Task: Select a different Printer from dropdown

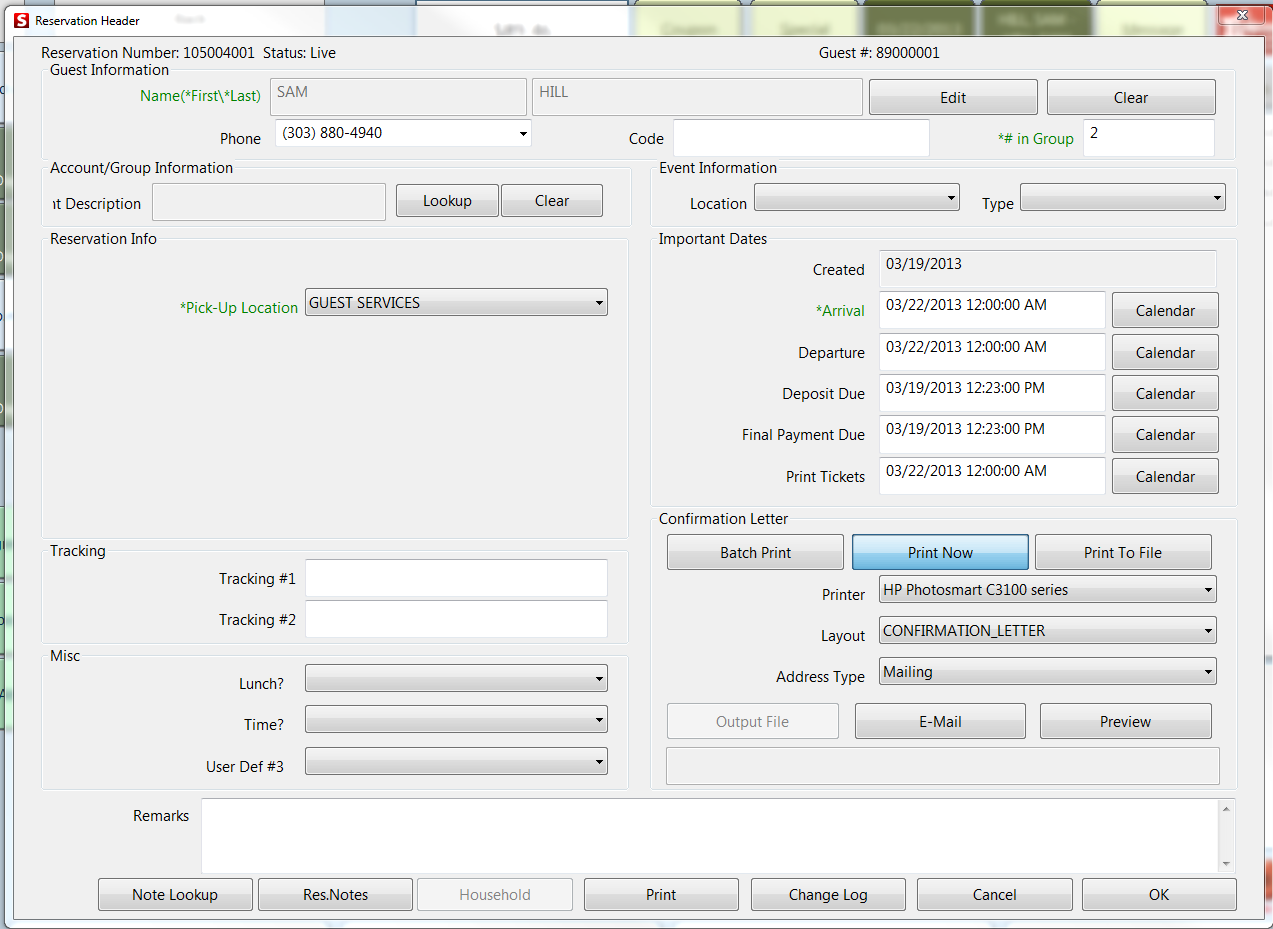Action: [1047, 590]
